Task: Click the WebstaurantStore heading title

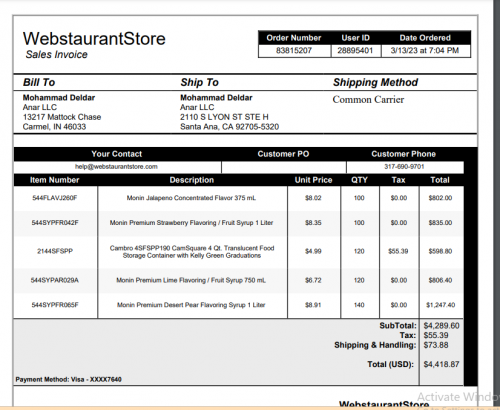Action: coord(94,39)
